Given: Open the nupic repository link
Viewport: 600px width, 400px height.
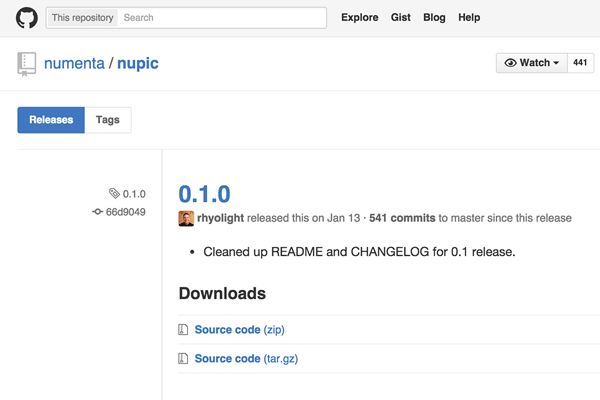Looking at the screenshot, I should (138, 64).
